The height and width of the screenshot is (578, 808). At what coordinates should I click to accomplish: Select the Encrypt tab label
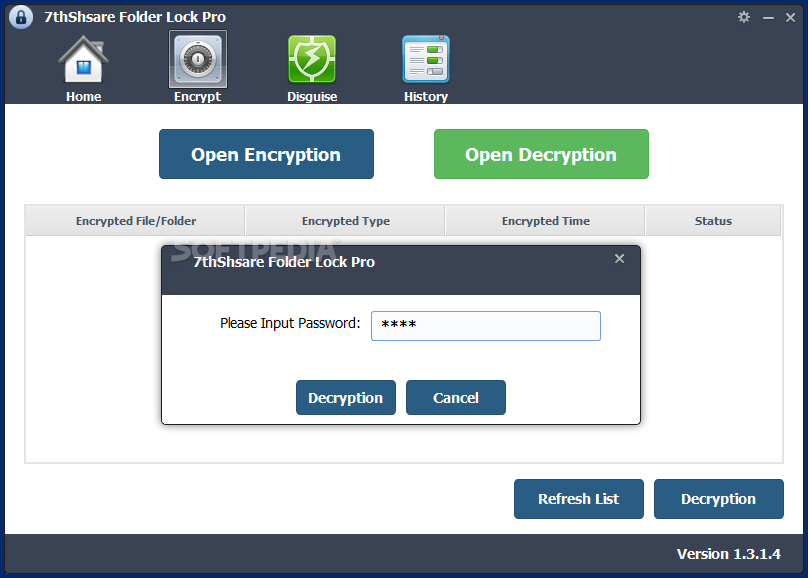pos(197,97)
